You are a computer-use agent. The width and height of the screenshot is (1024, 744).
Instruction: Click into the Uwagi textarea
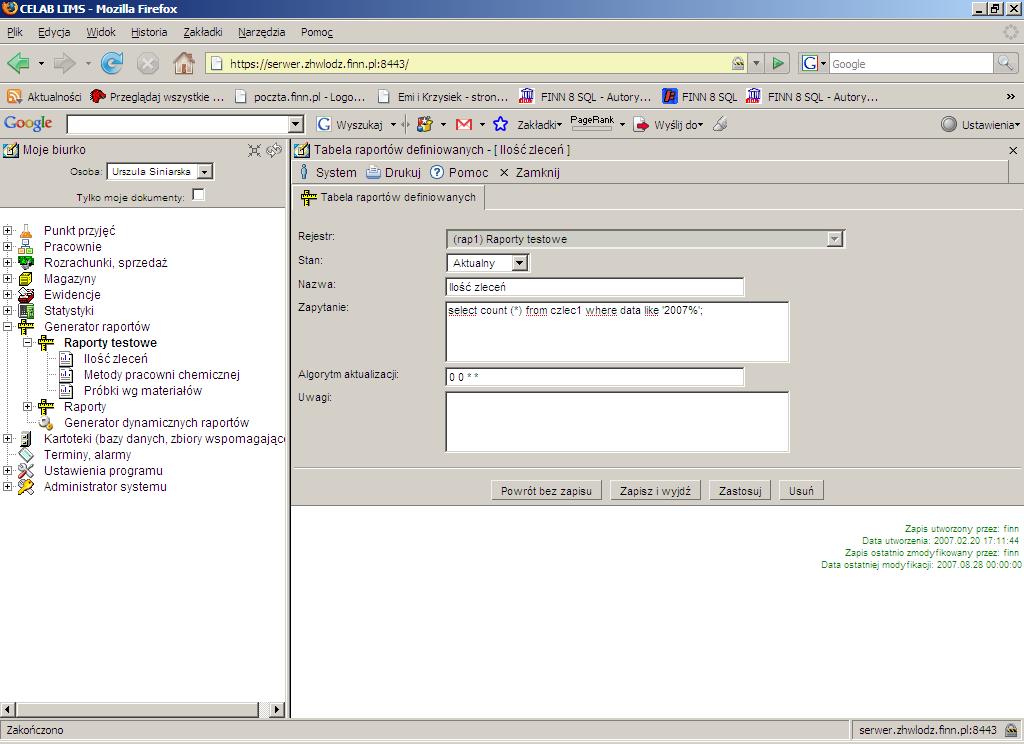[x=617, y=422]
